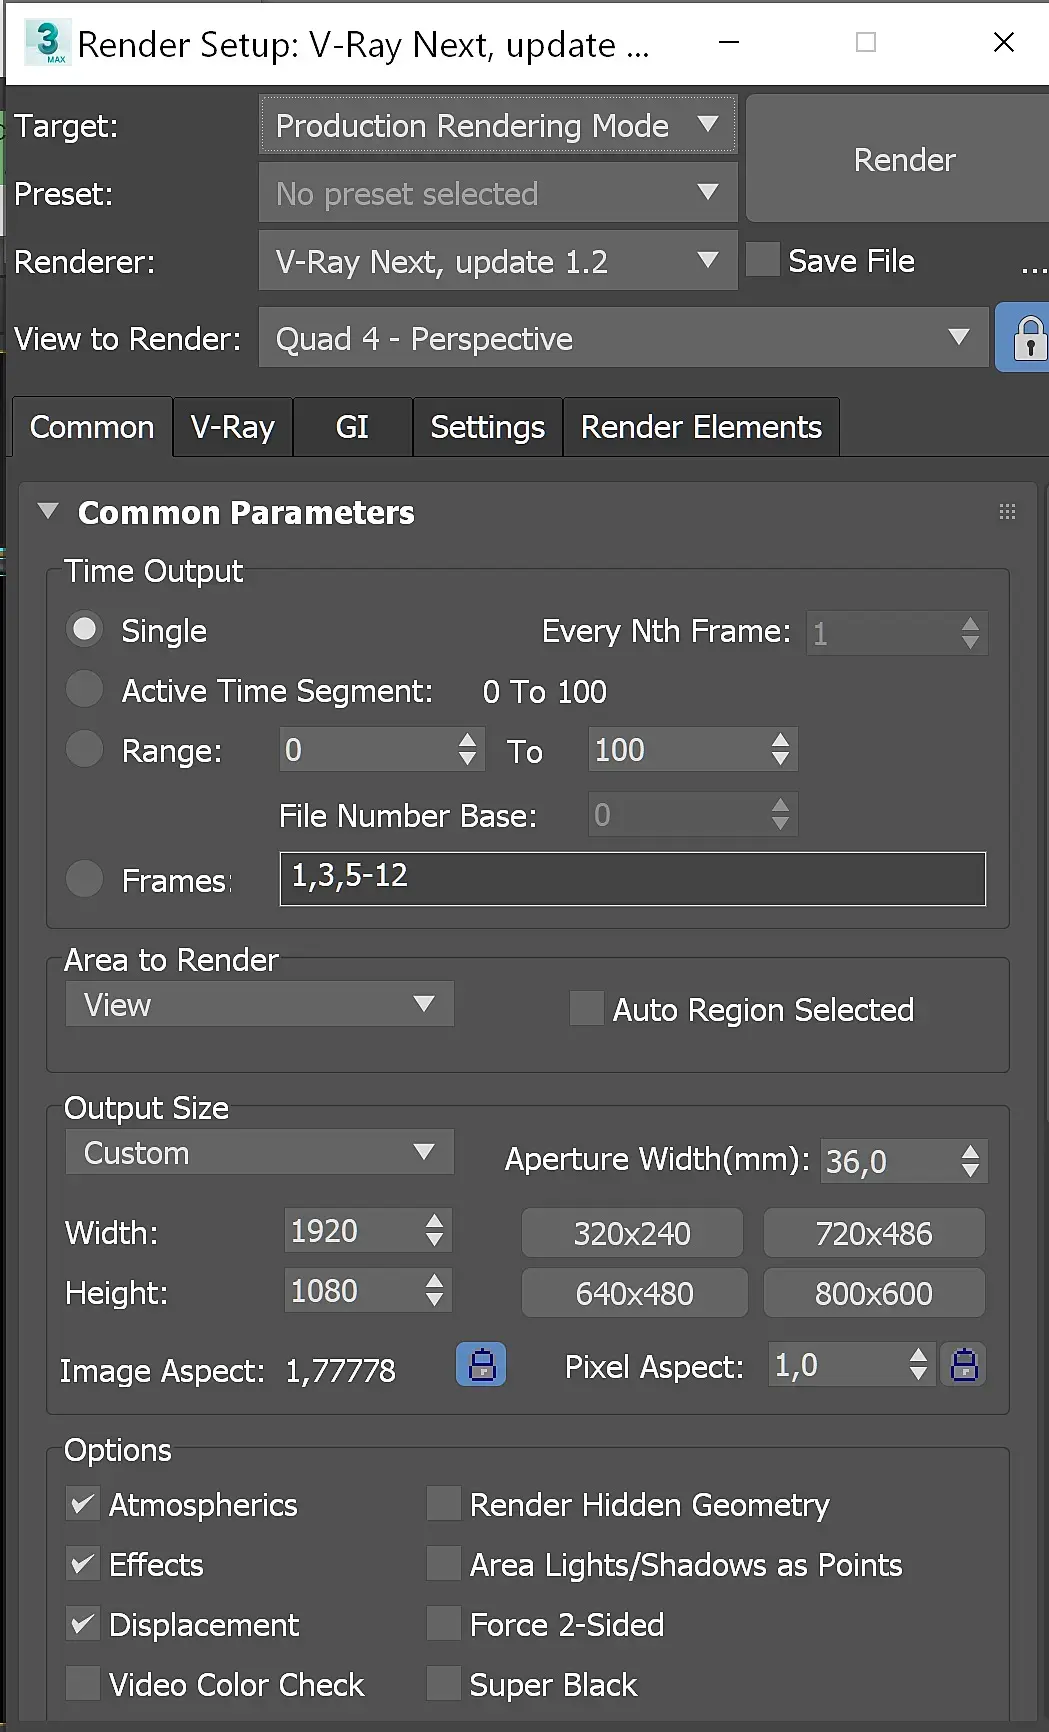Screen dimensions: 1049x1732
Task: Collapse the Common Parameters rollout
Action: coord(48,512)
